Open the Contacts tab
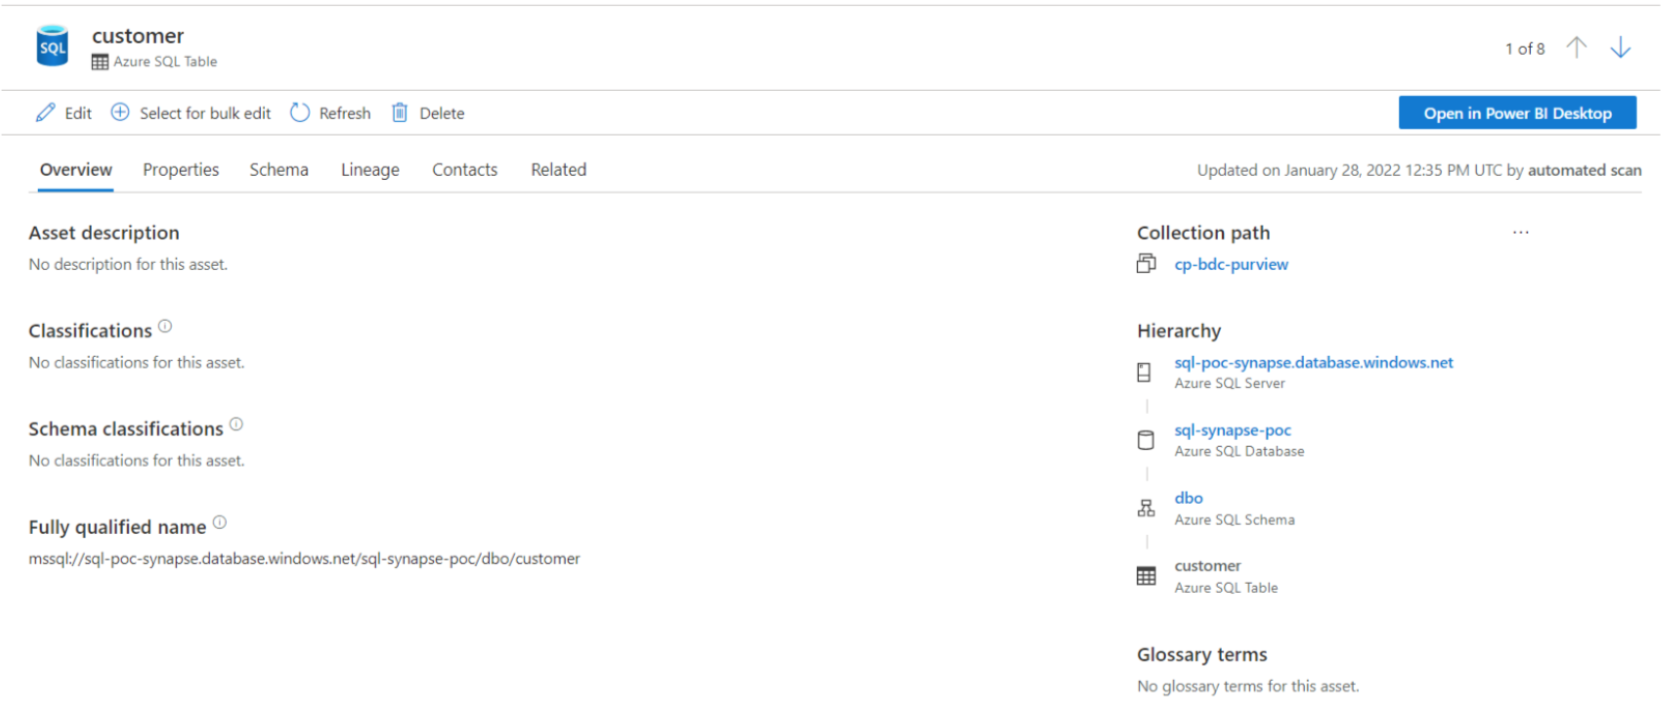This screenshot has width=1666, height=710. [x=465, y=170]
